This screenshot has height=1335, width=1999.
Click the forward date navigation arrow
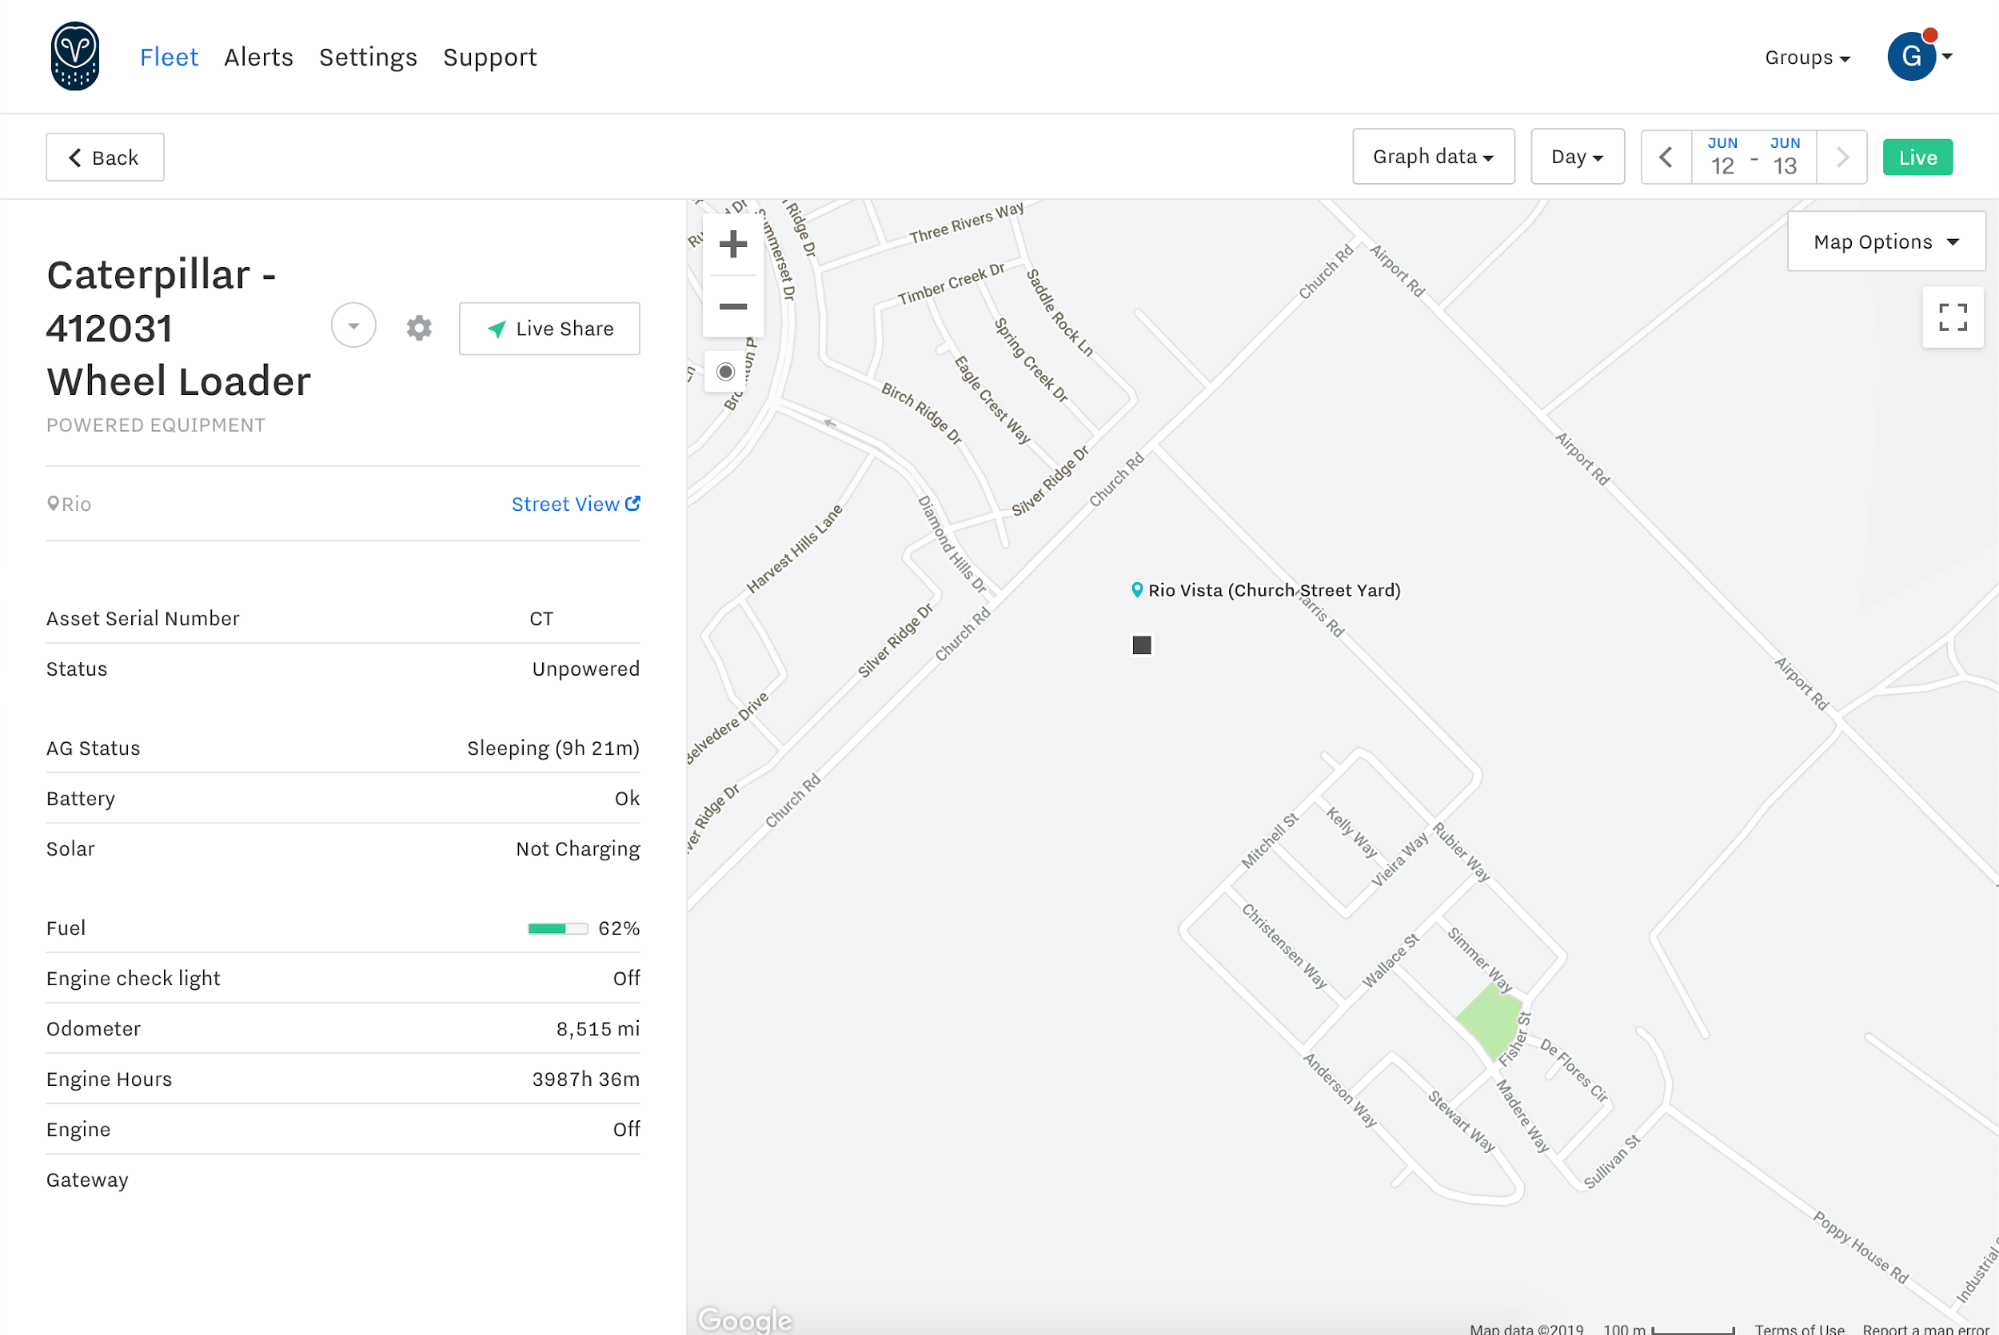click(1844, 155)
